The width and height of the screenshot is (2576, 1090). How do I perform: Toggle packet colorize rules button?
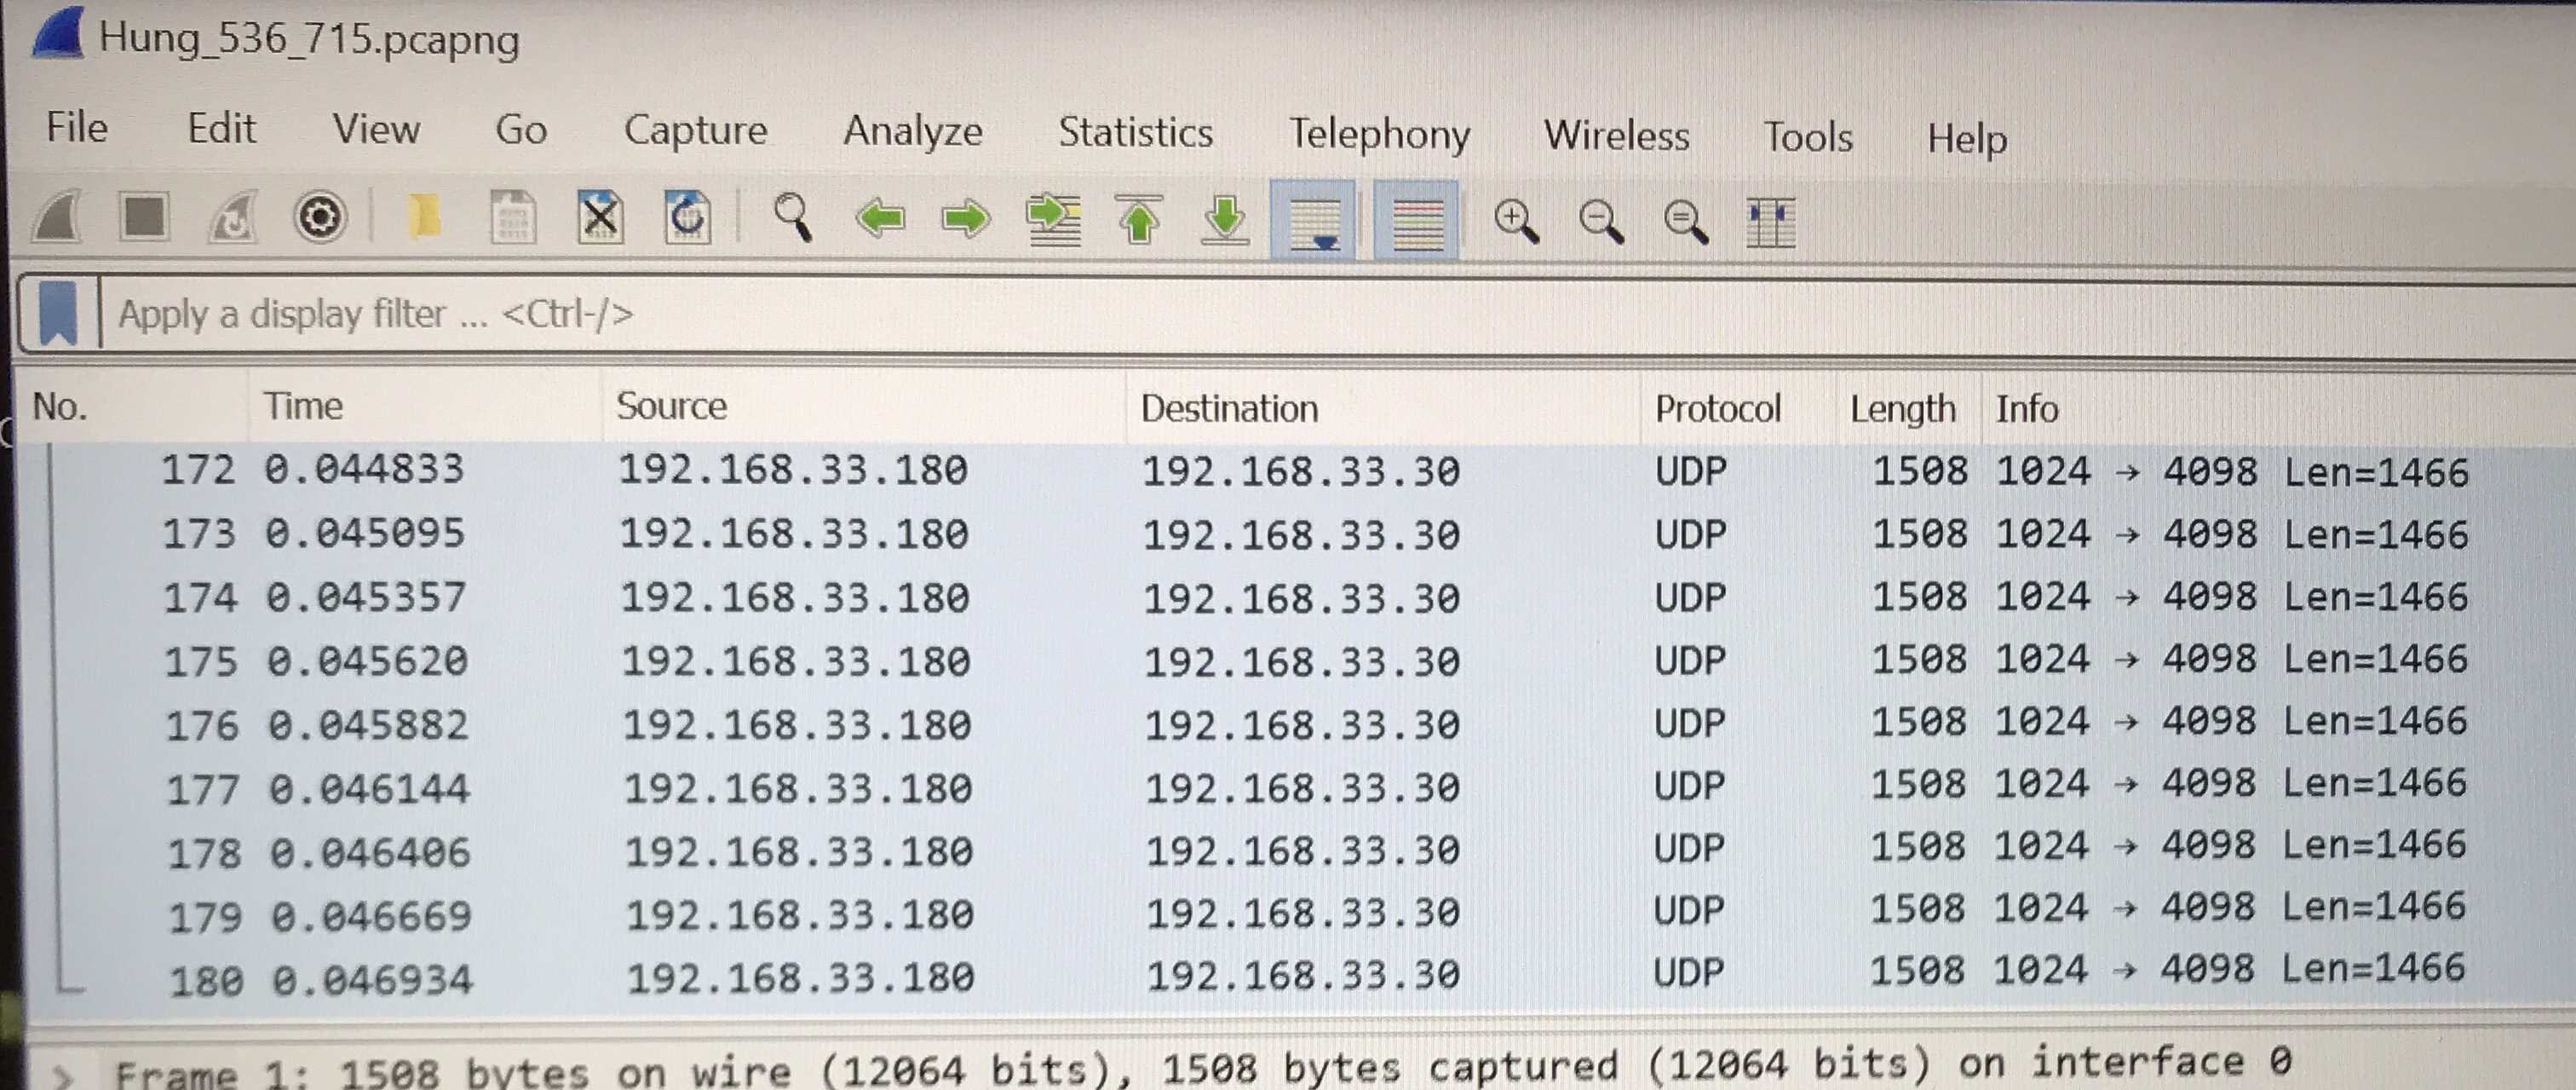pyautogui.click(x=1417, y=222)
